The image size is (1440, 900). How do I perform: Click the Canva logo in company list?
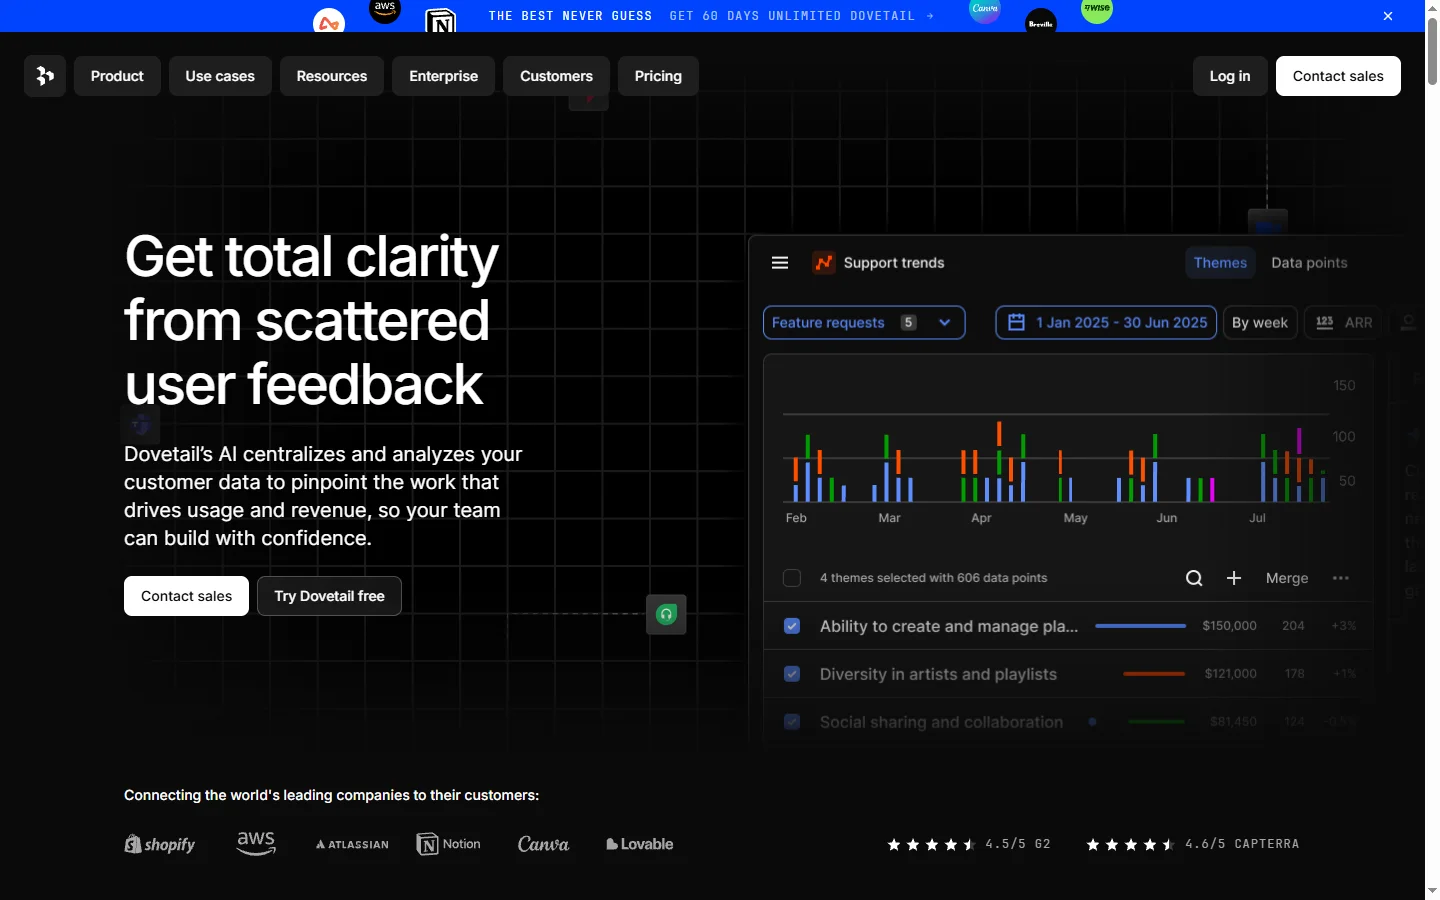tap(543, 844)
